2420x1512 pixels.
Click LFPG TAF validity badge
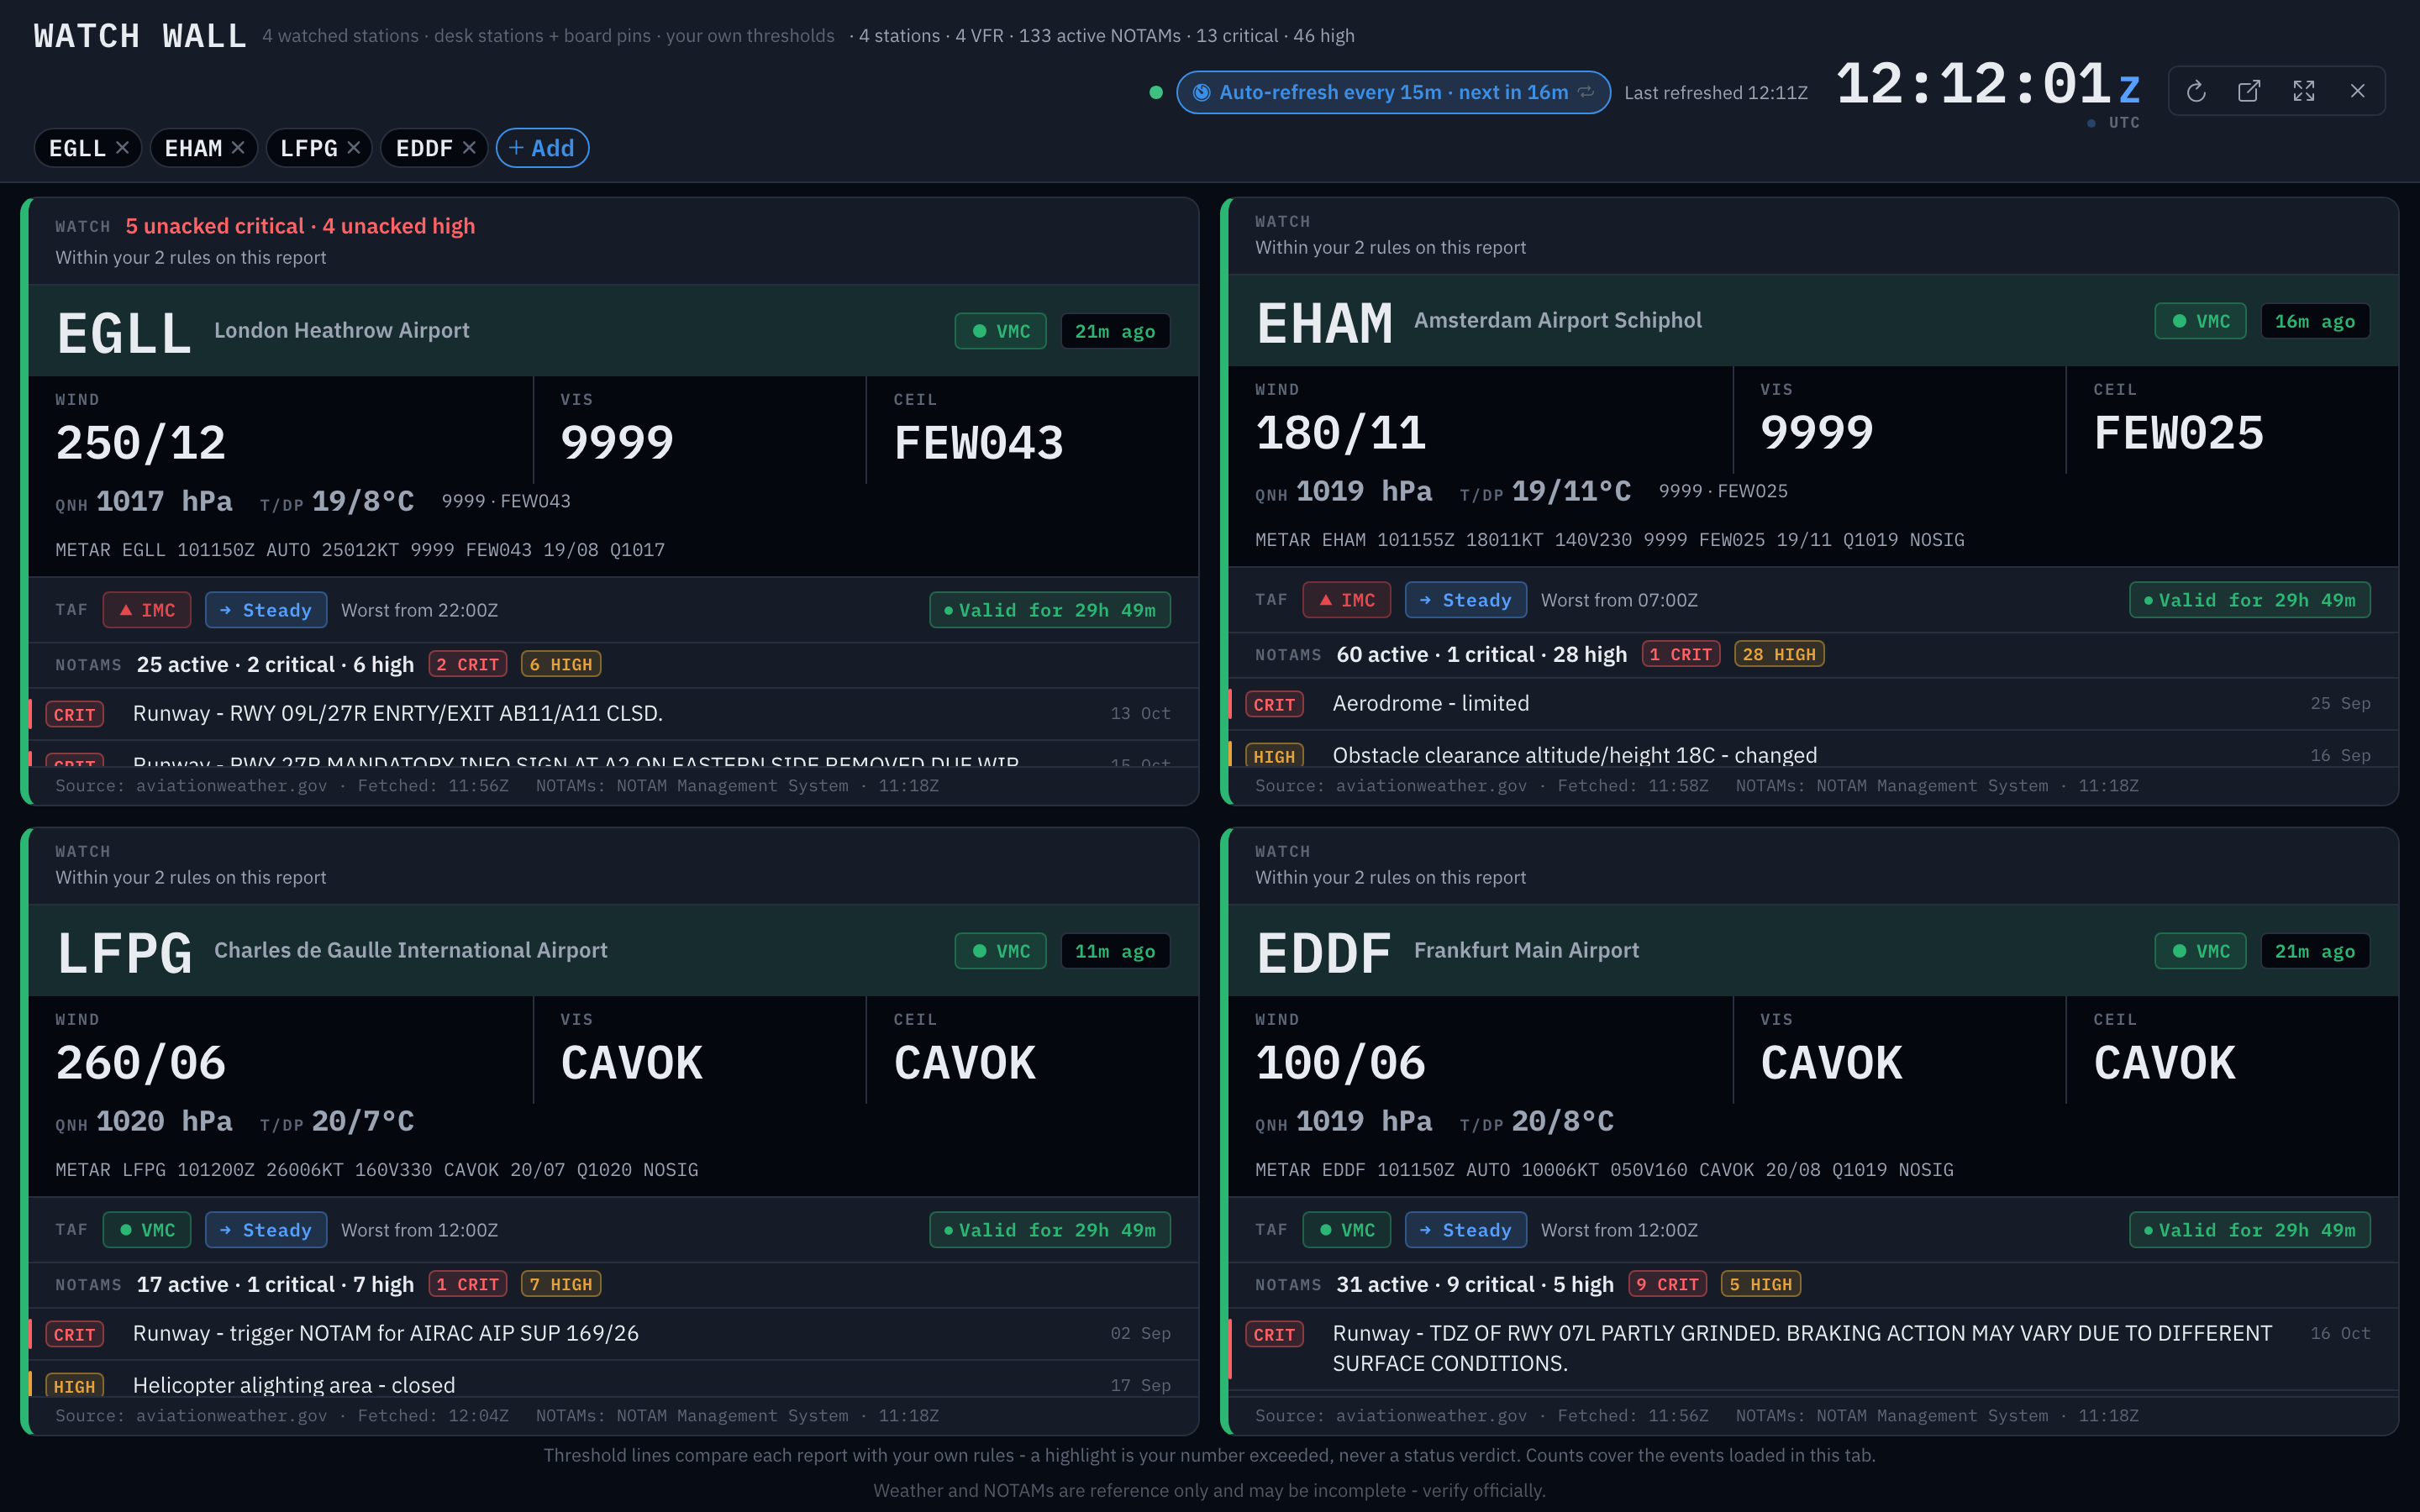click(1050, 1230)
